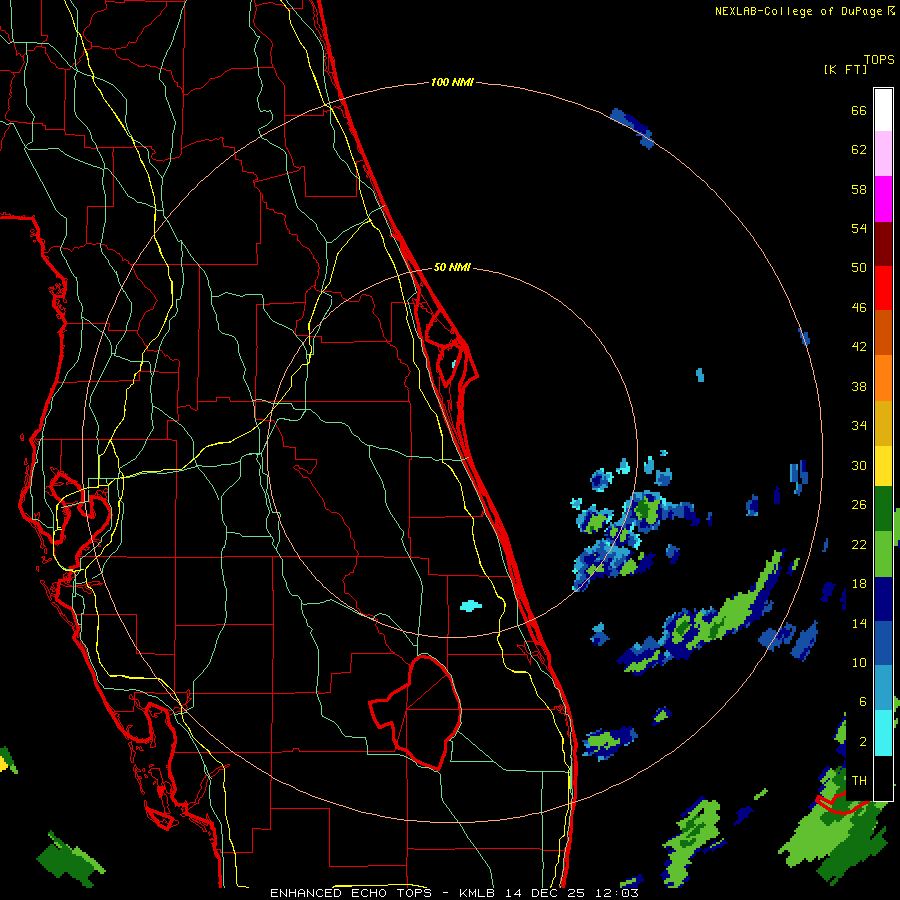Screen dimensions: 900x900
Task: Click the [K FT] units label
Action: tap(845, 70)
